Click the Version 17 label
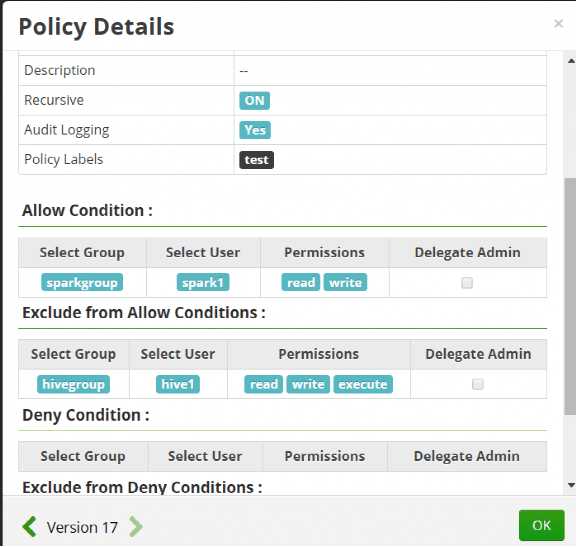577x547 pixels. pos(82,527)
